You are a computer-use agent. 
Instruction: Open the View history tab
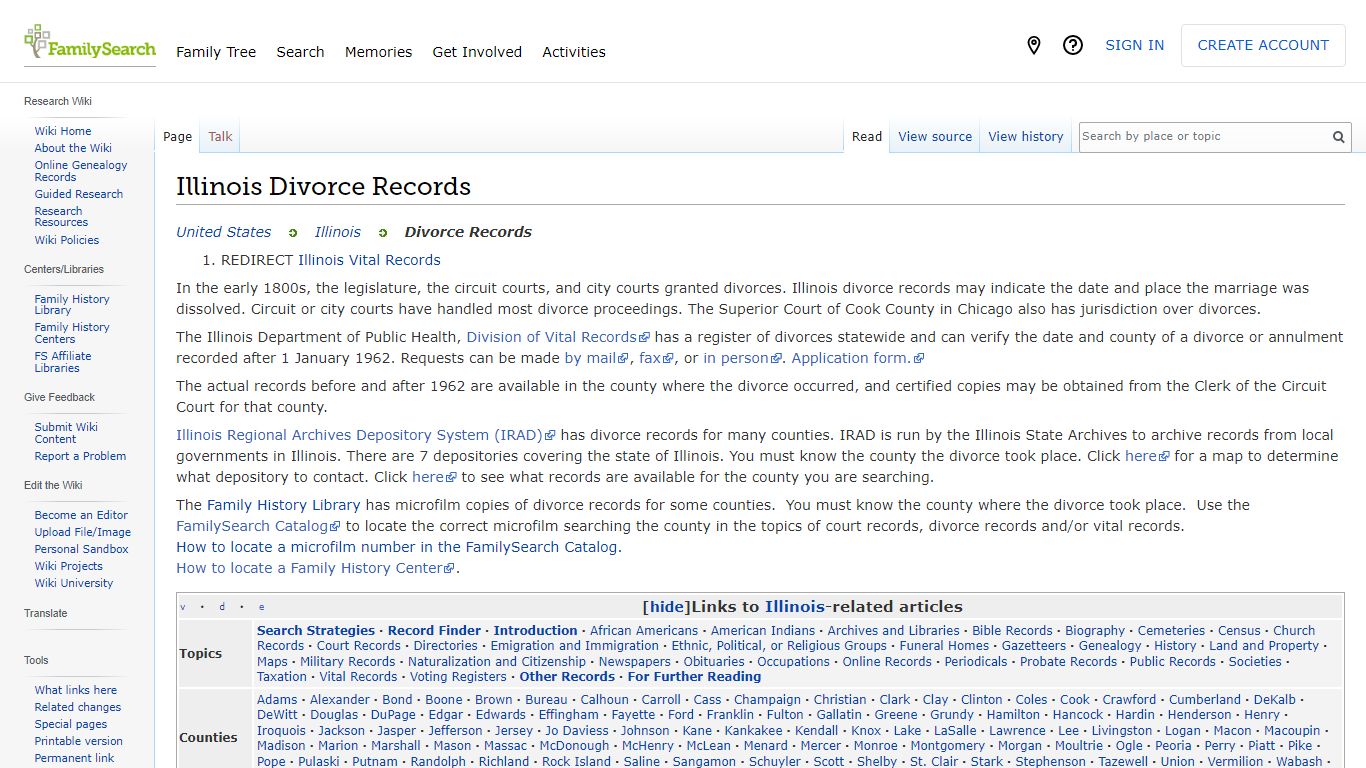1026,137
